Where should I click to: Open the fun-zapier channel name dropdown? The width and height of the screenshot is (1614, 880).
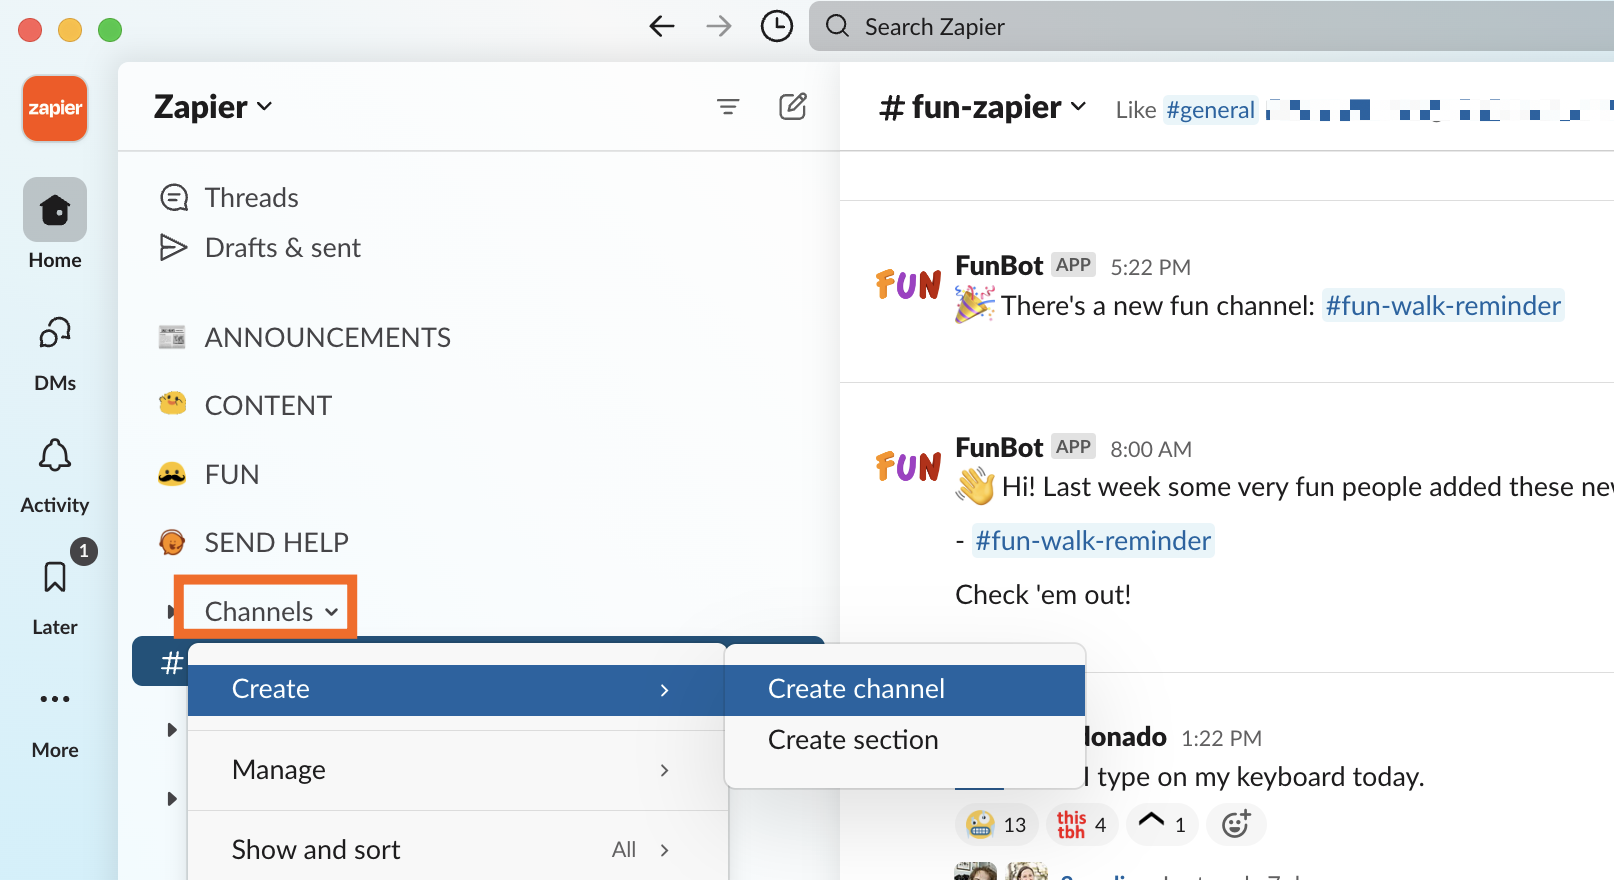(x=983, y=107)
